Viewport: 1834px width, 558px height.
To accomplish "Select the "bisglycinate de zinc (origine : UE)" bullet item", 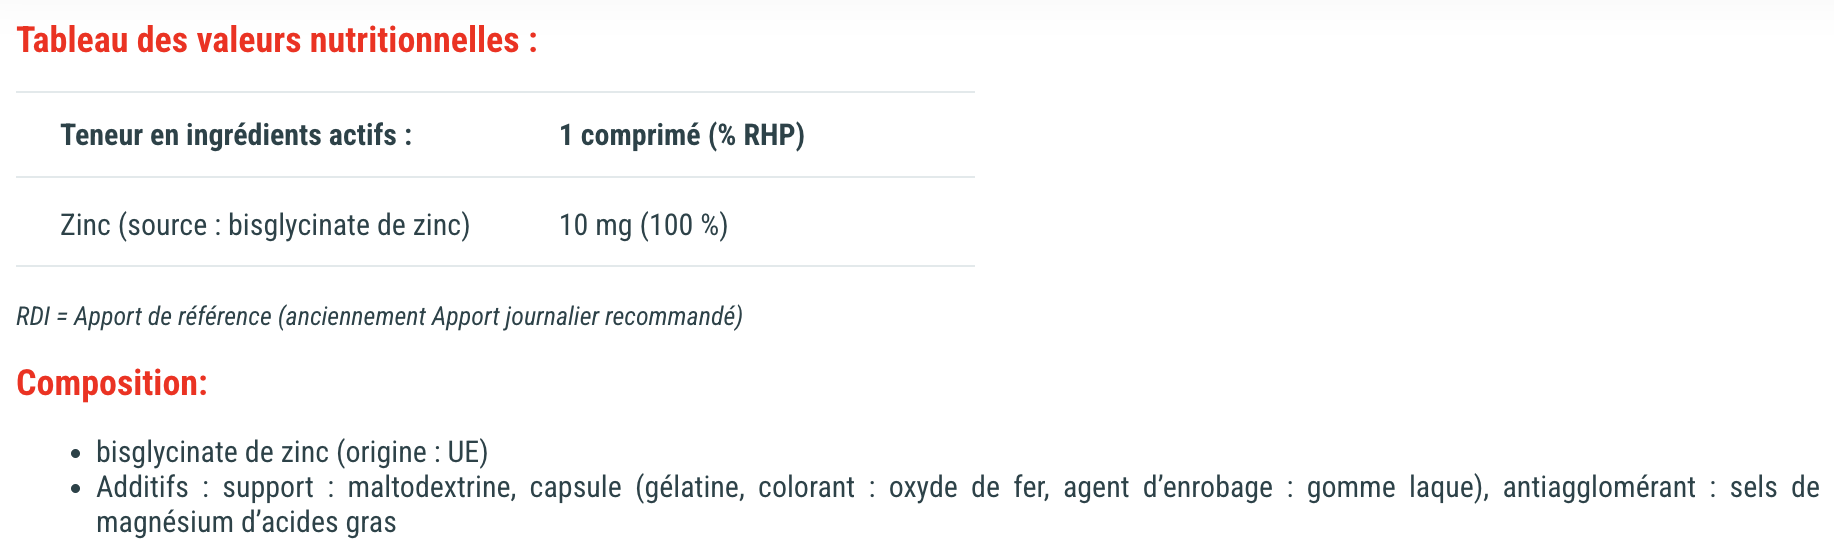I will click(x=292, y=452).
